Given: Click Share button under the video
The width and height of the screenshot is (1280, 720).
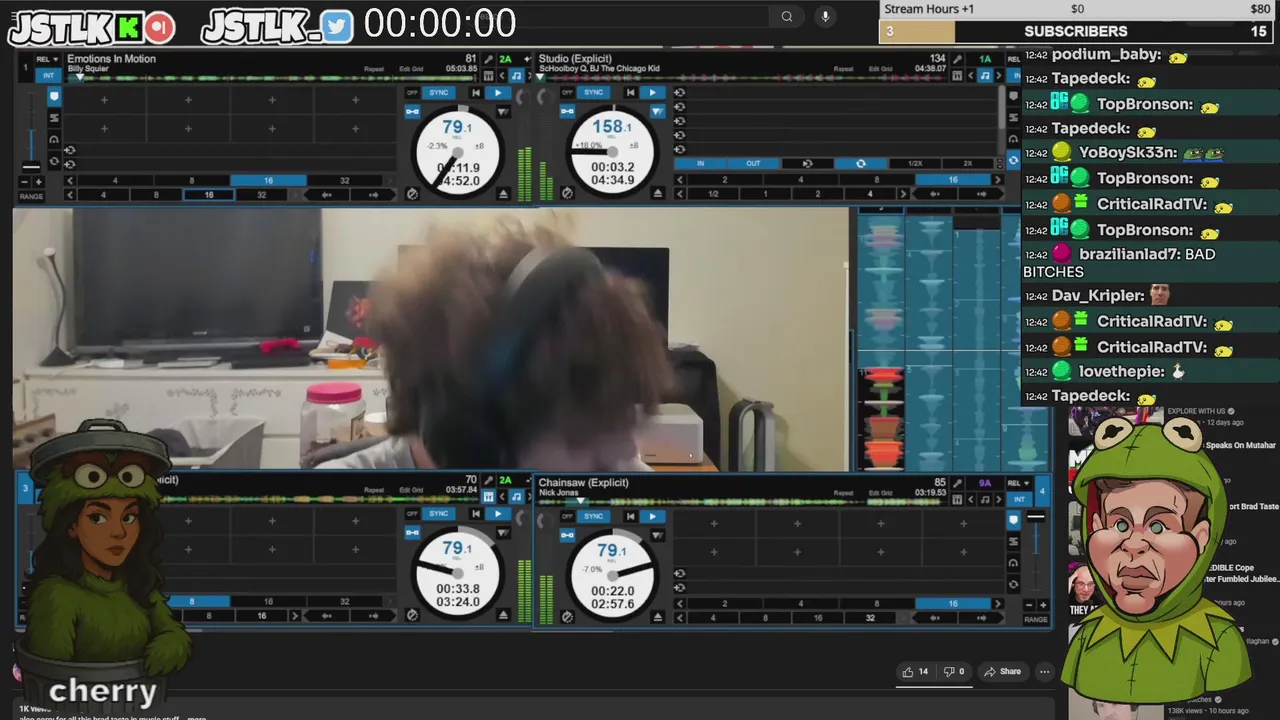Looking at the screenshot, I should (1001, 671).
